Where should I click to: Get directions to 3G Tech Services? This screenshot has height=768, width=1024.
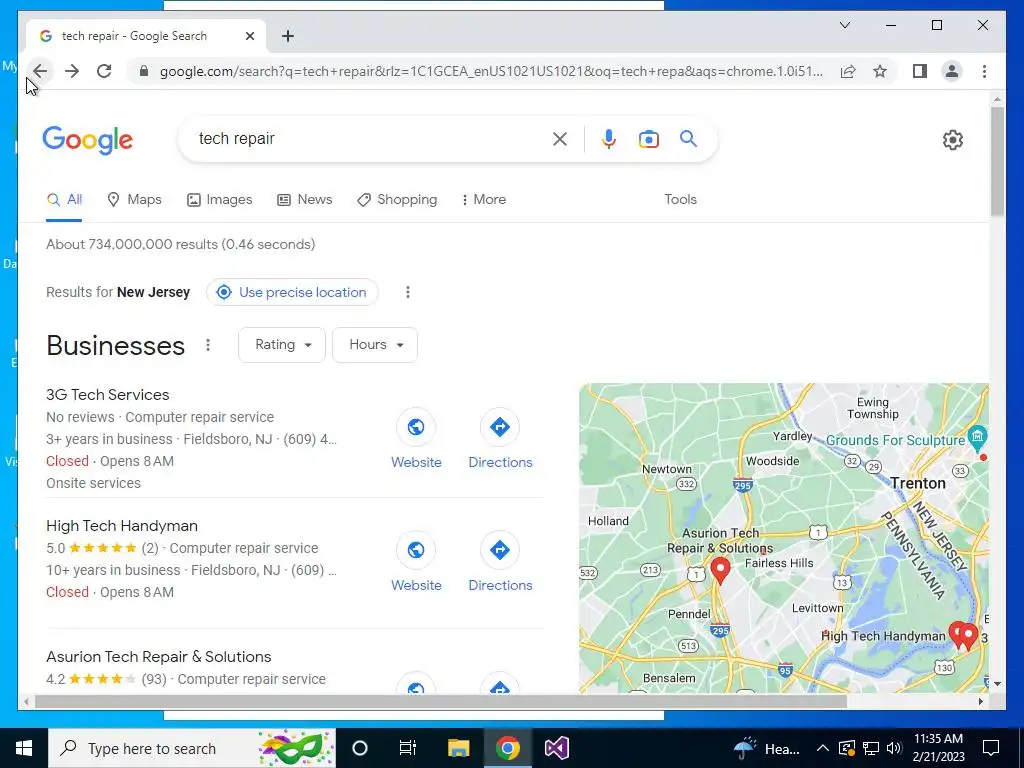coord(500,426)
